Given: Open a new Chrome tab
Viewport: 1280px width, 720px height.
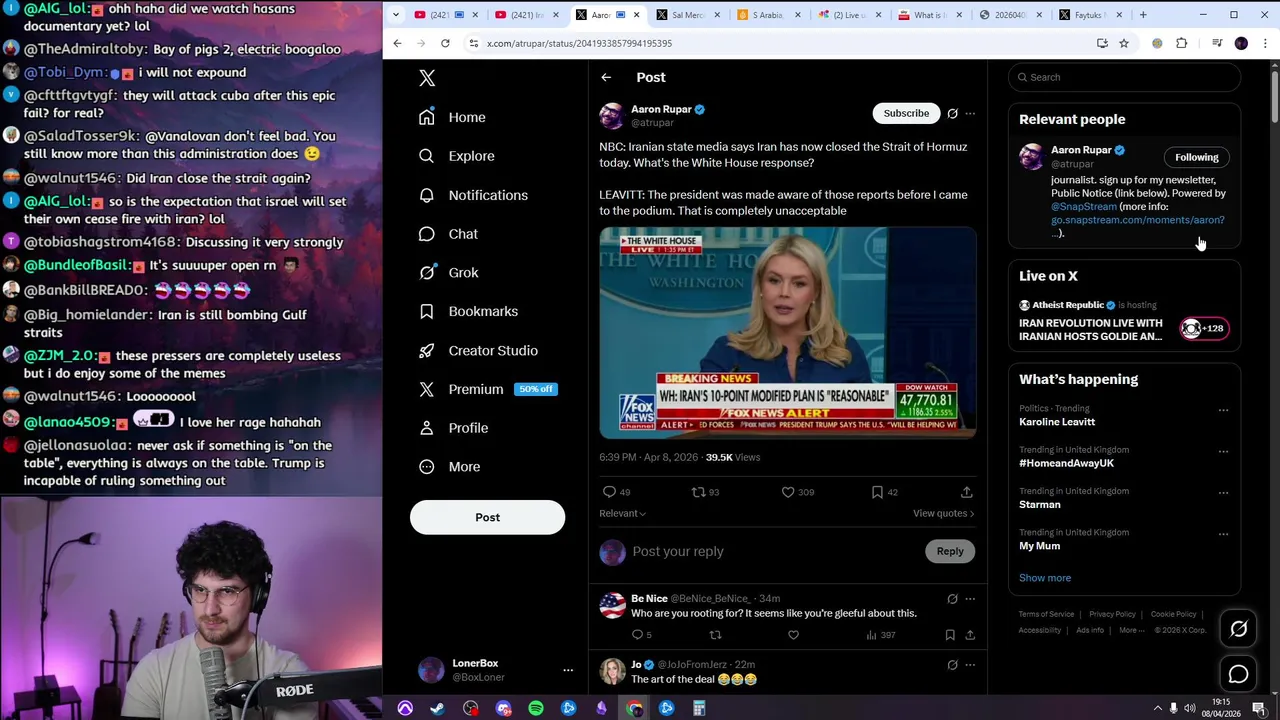Looking at the screenshot, I should 1143,15.
